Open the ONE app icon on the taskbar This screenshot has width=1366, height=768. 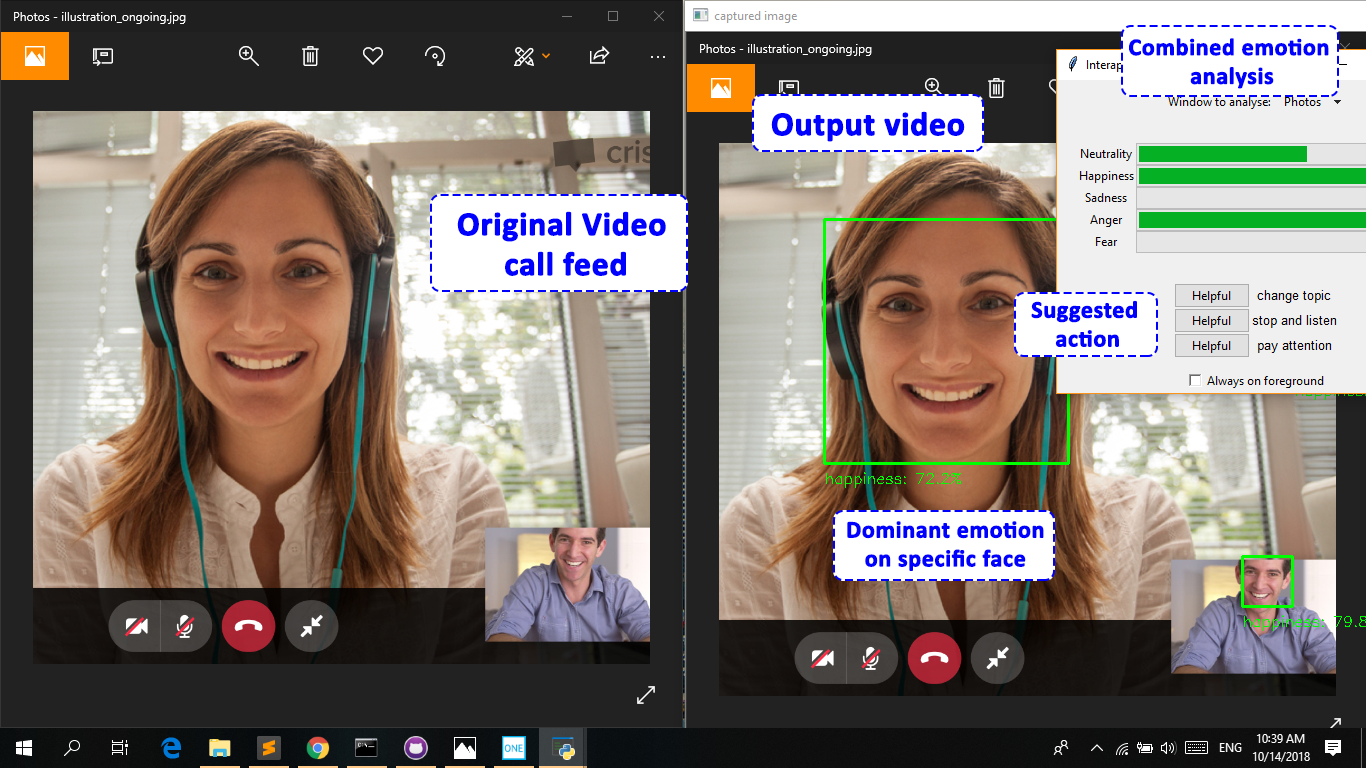pos(514,748)
